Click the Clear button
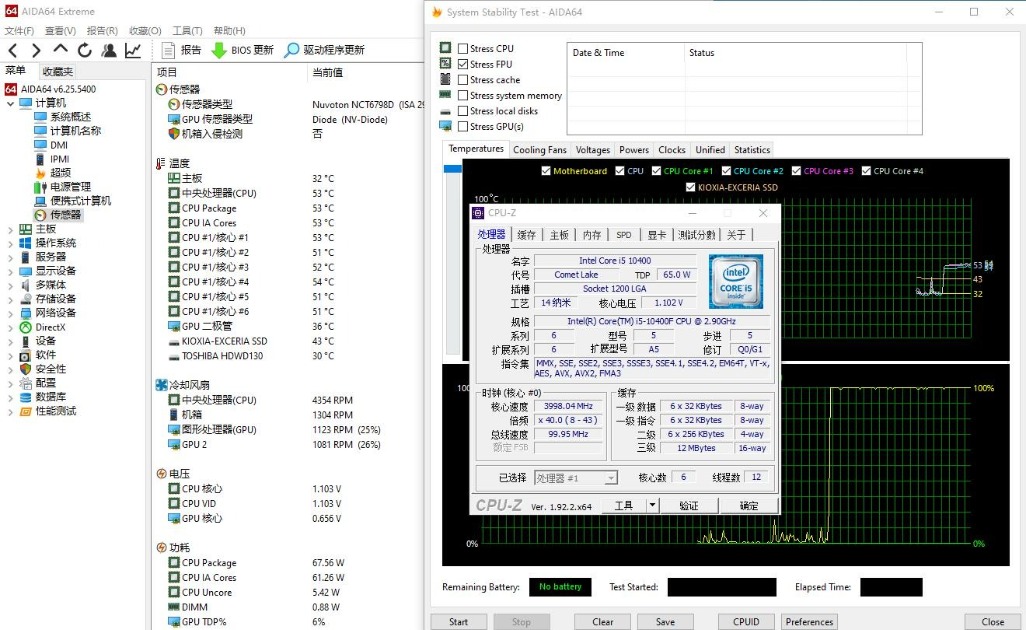This screenshot has width=1026, height=630. pos(603,622)
